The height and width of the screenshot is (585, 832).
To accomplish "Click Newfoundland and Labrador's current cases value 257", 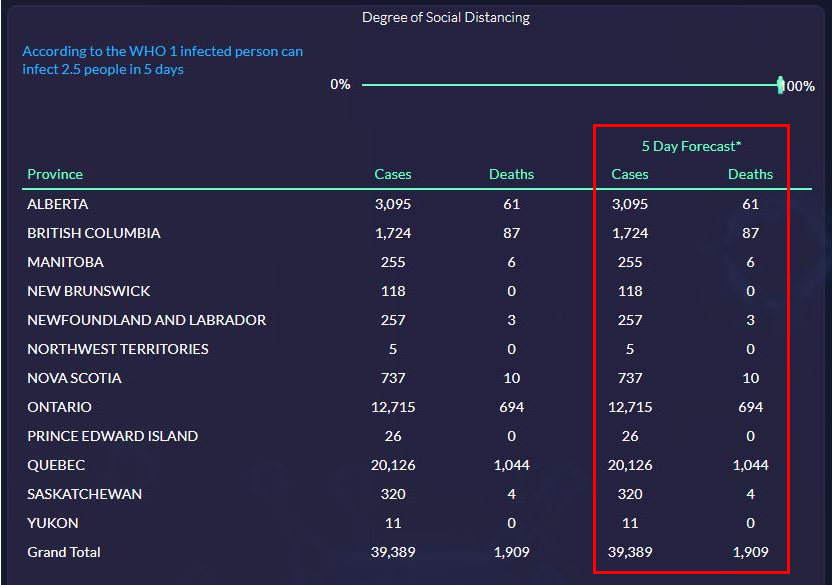I will pos(393,320).
